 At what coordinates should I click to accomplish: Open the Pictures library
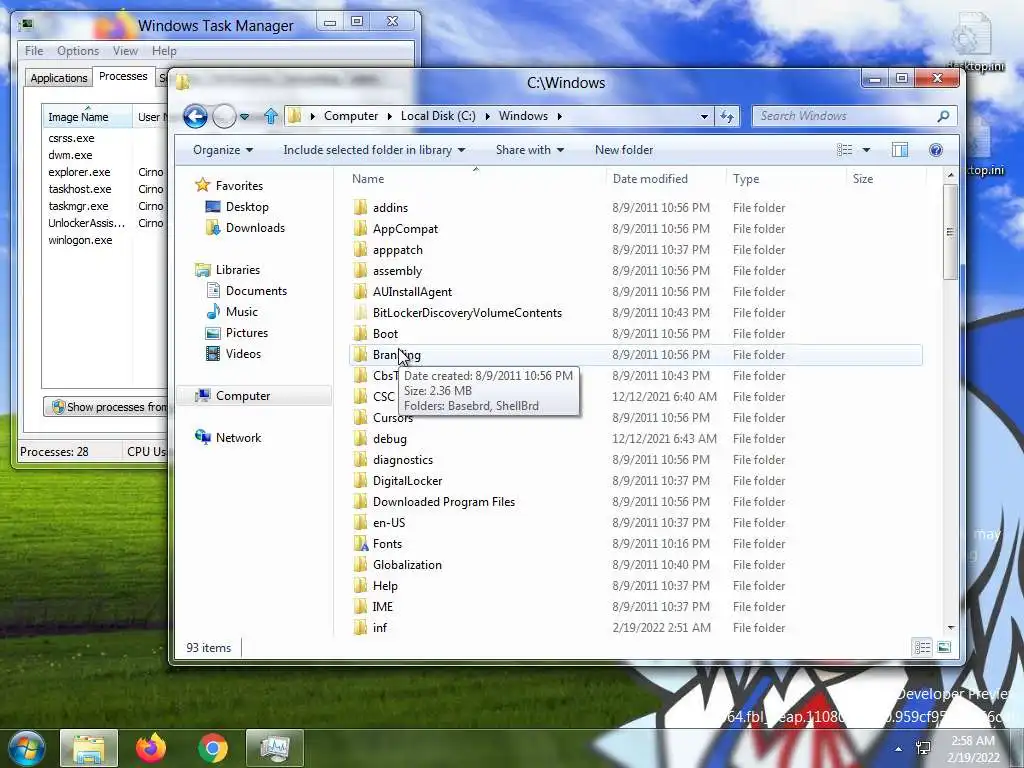pyautogui.click(x=246, y=333)
